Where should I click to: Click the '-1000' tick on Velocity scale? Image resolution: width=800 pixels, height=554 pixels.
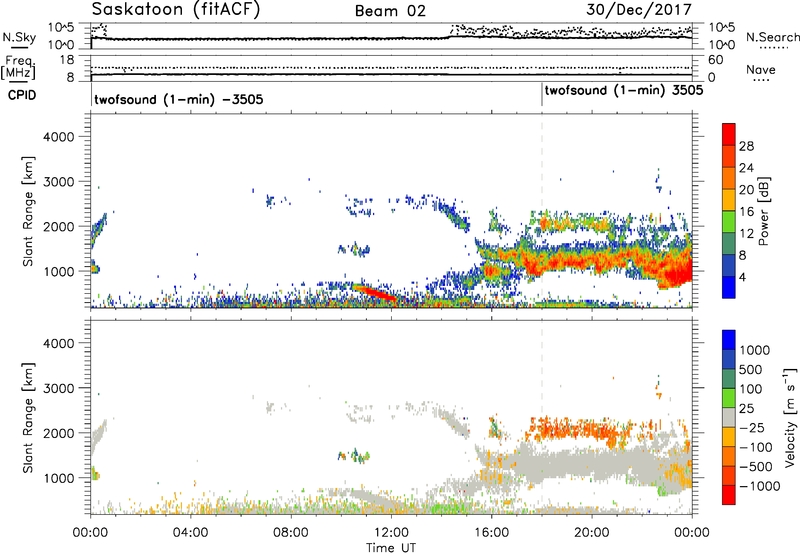point(760,486)
